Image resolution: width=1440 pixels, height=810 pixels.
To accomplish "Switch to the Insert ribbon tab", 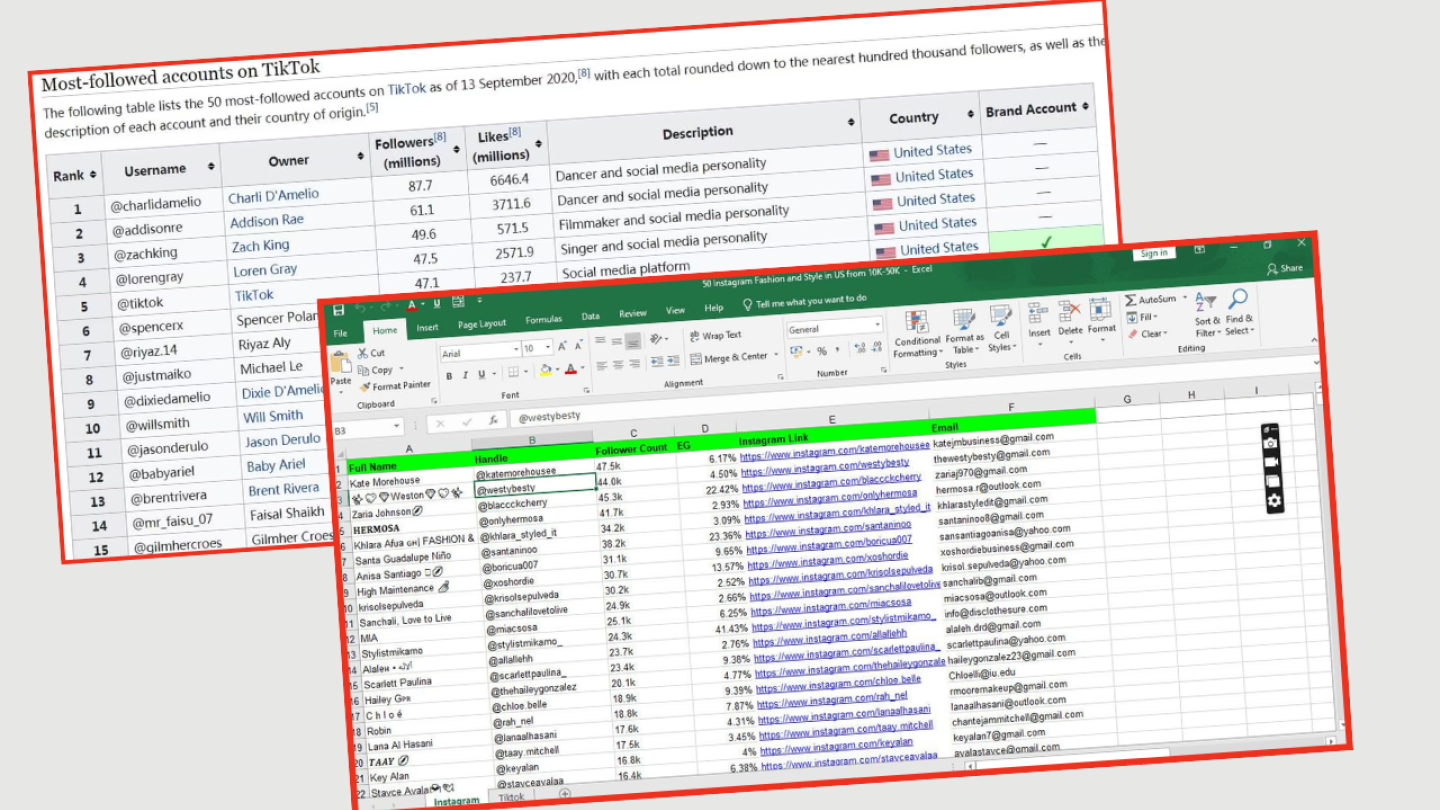I will (x=427, y=328).
